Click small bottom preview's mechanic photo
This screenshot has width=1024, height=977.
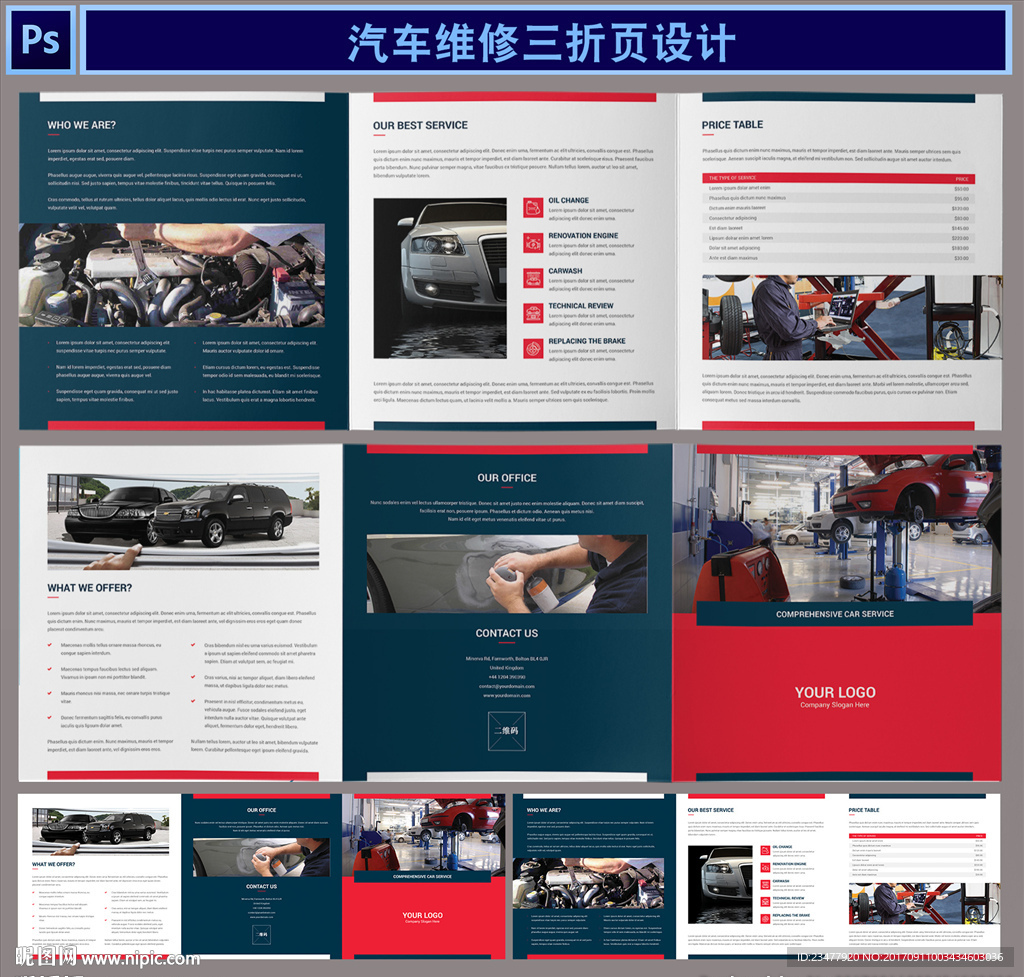(x=924, y=904)
